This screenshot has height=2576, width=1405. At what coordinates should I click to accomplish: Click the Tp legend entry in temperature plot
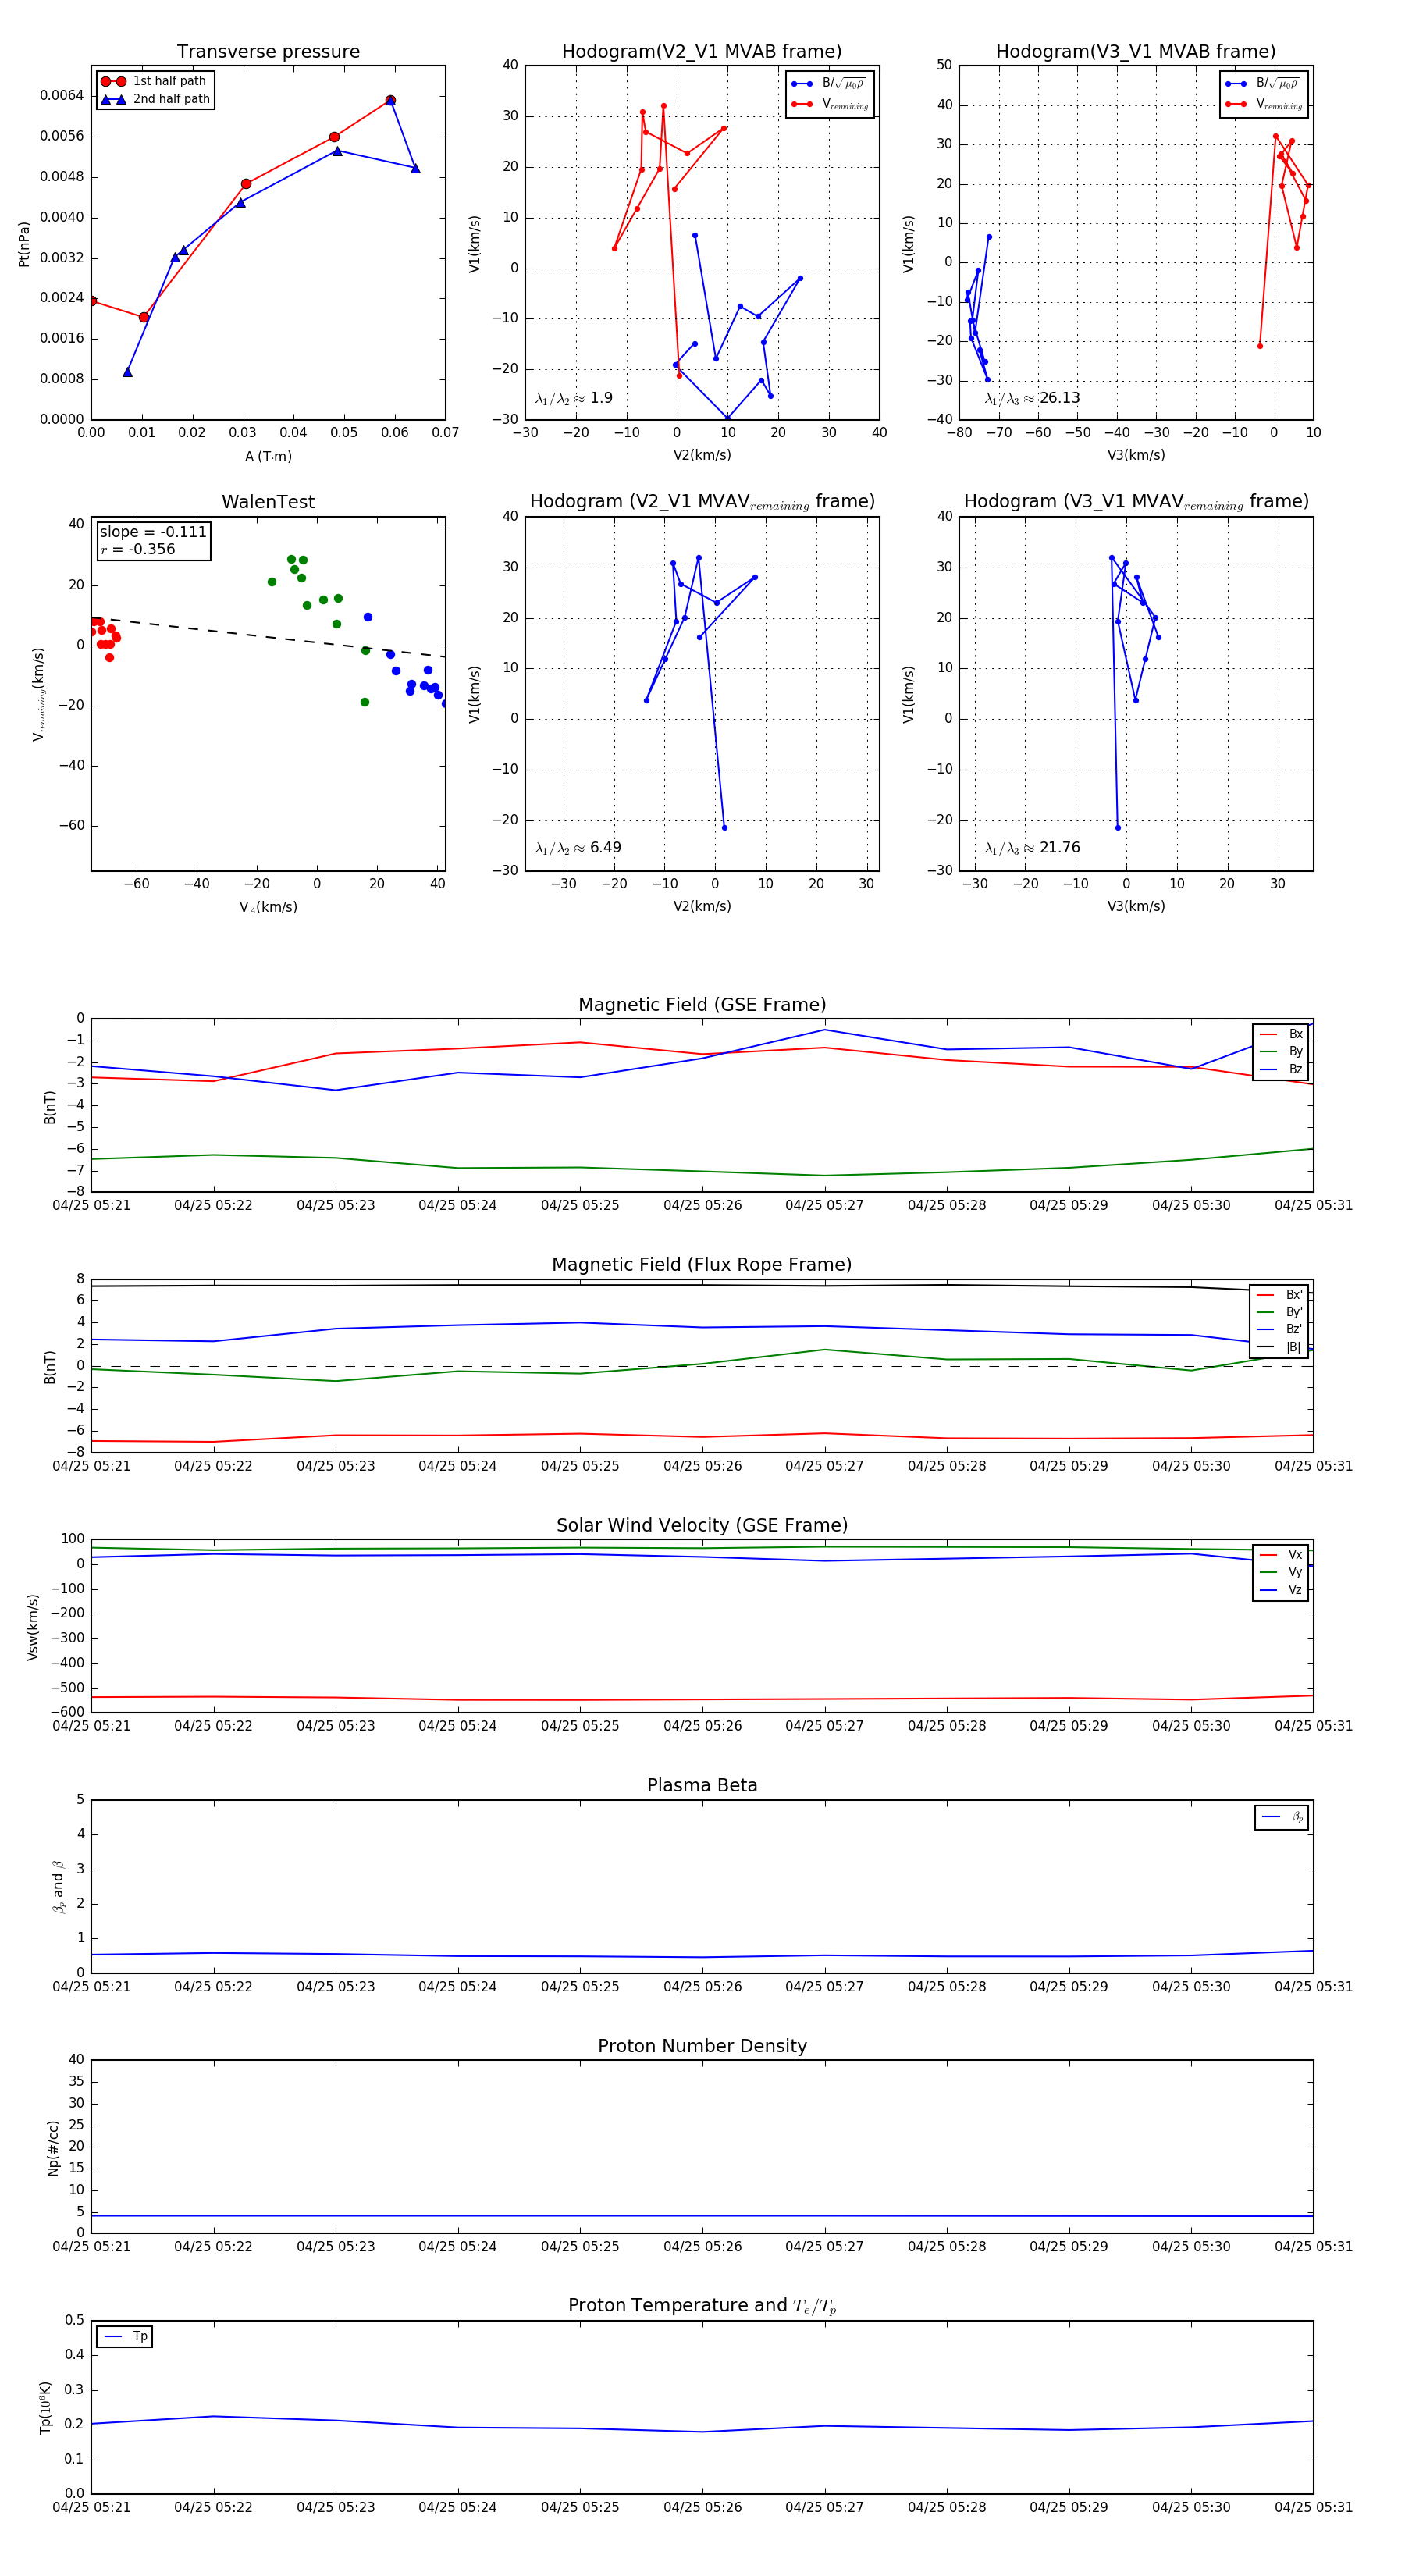coord(125,2336)
